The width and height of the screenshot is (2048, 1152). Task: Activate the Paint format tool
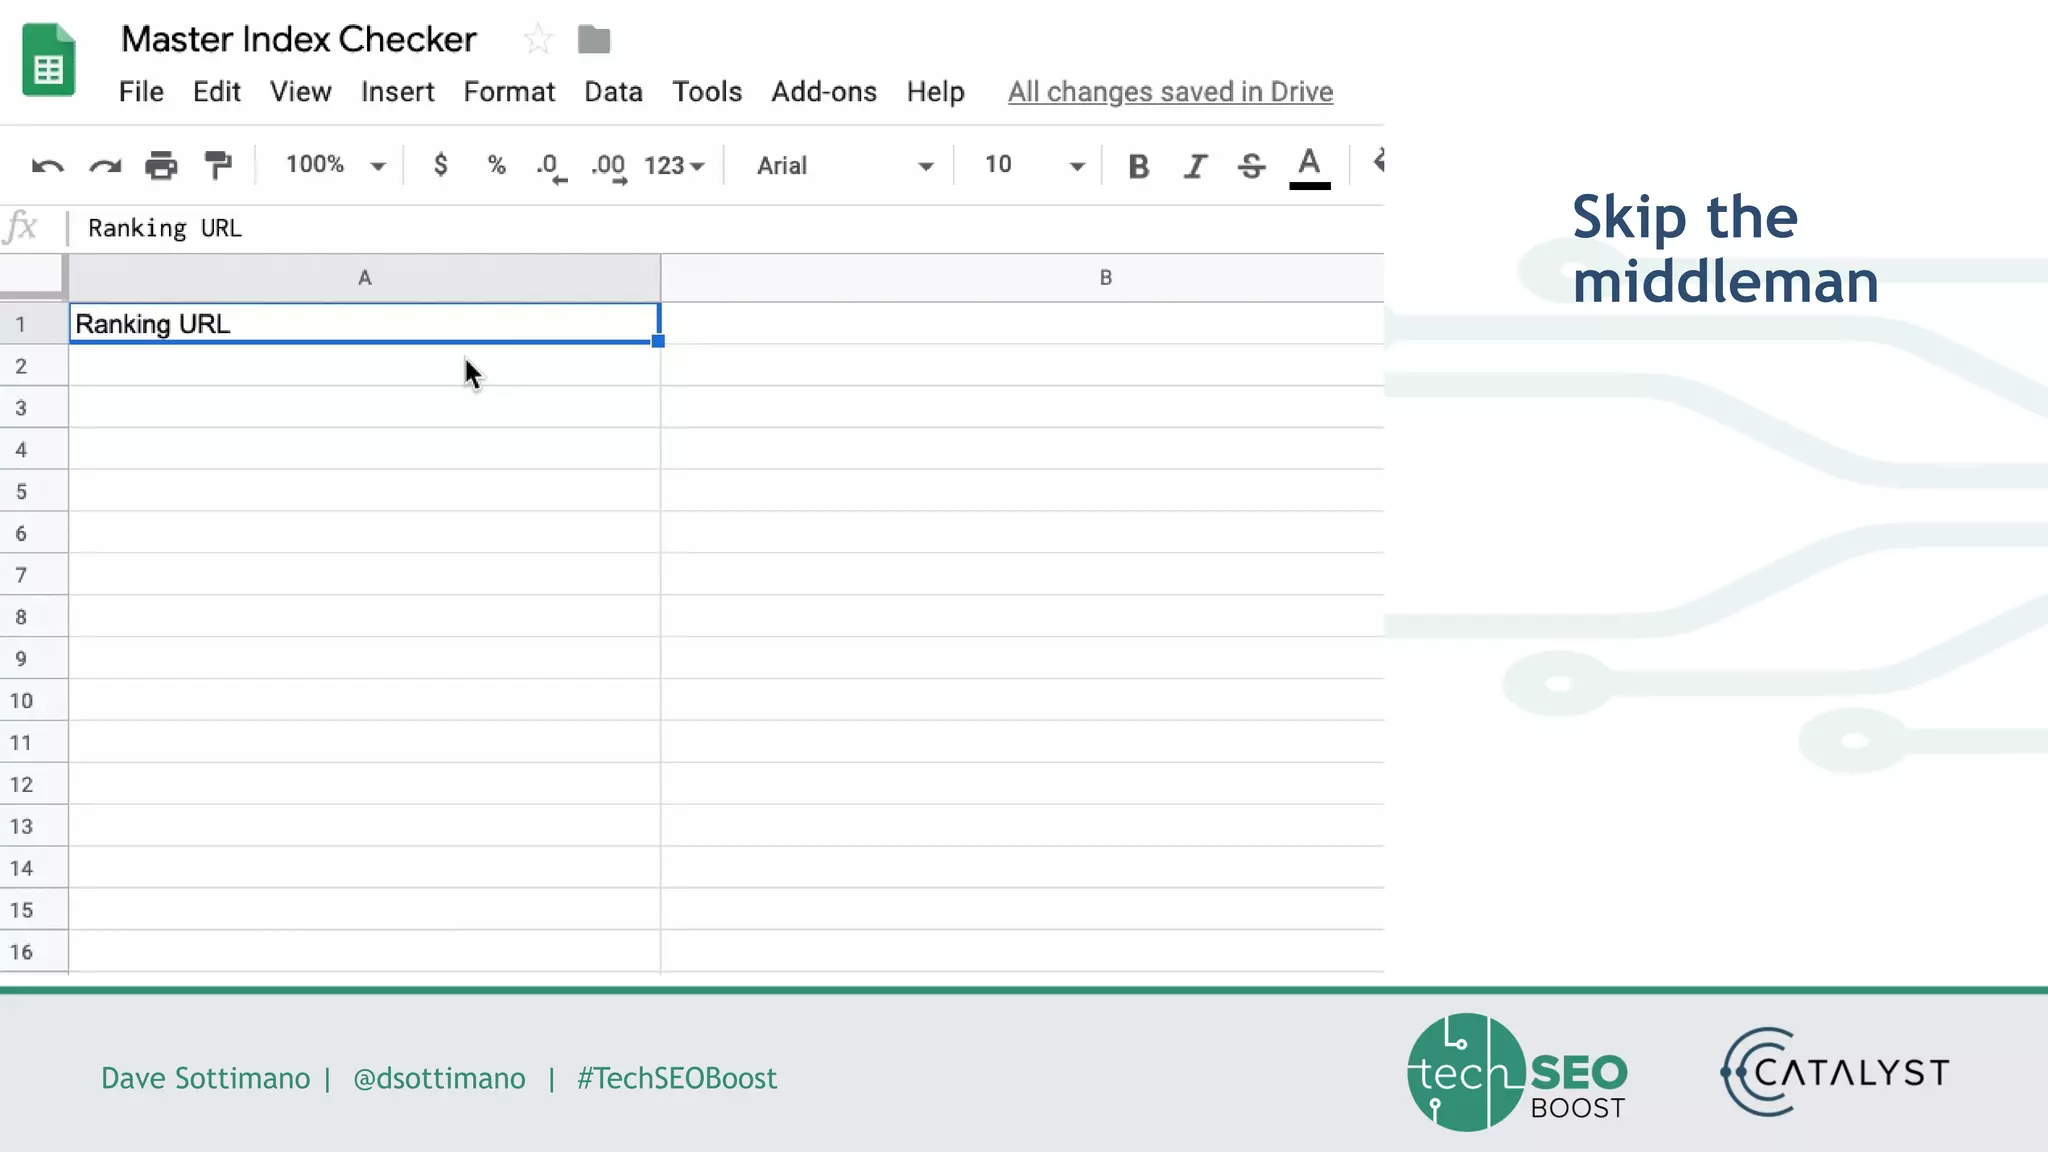[x=218, y=165]
